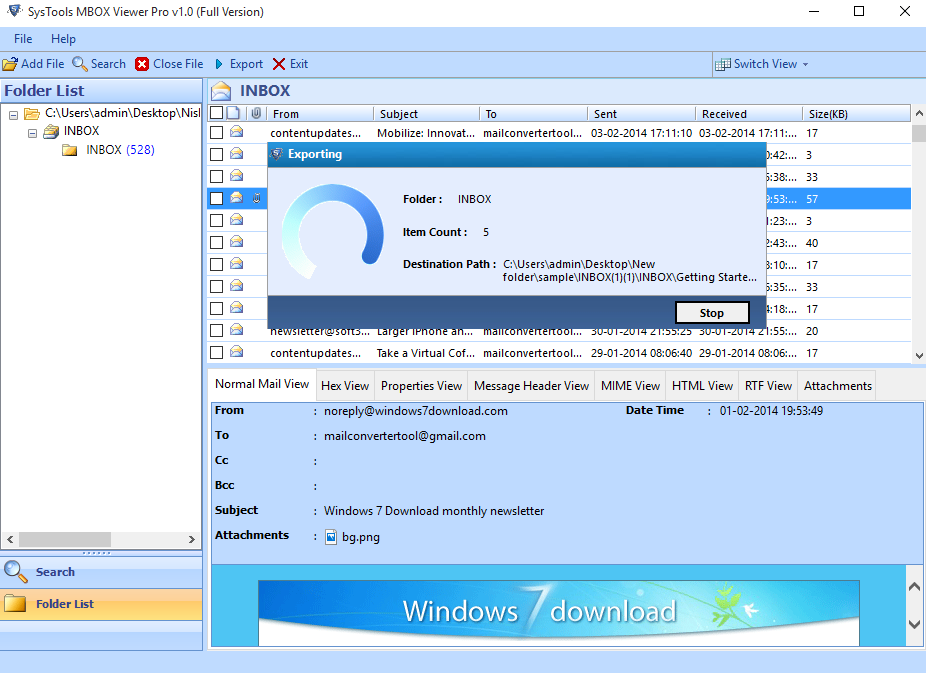Screen dimensions: 926x673
Task: Sort emails by the Sent column
Action: tap(641, 113)
